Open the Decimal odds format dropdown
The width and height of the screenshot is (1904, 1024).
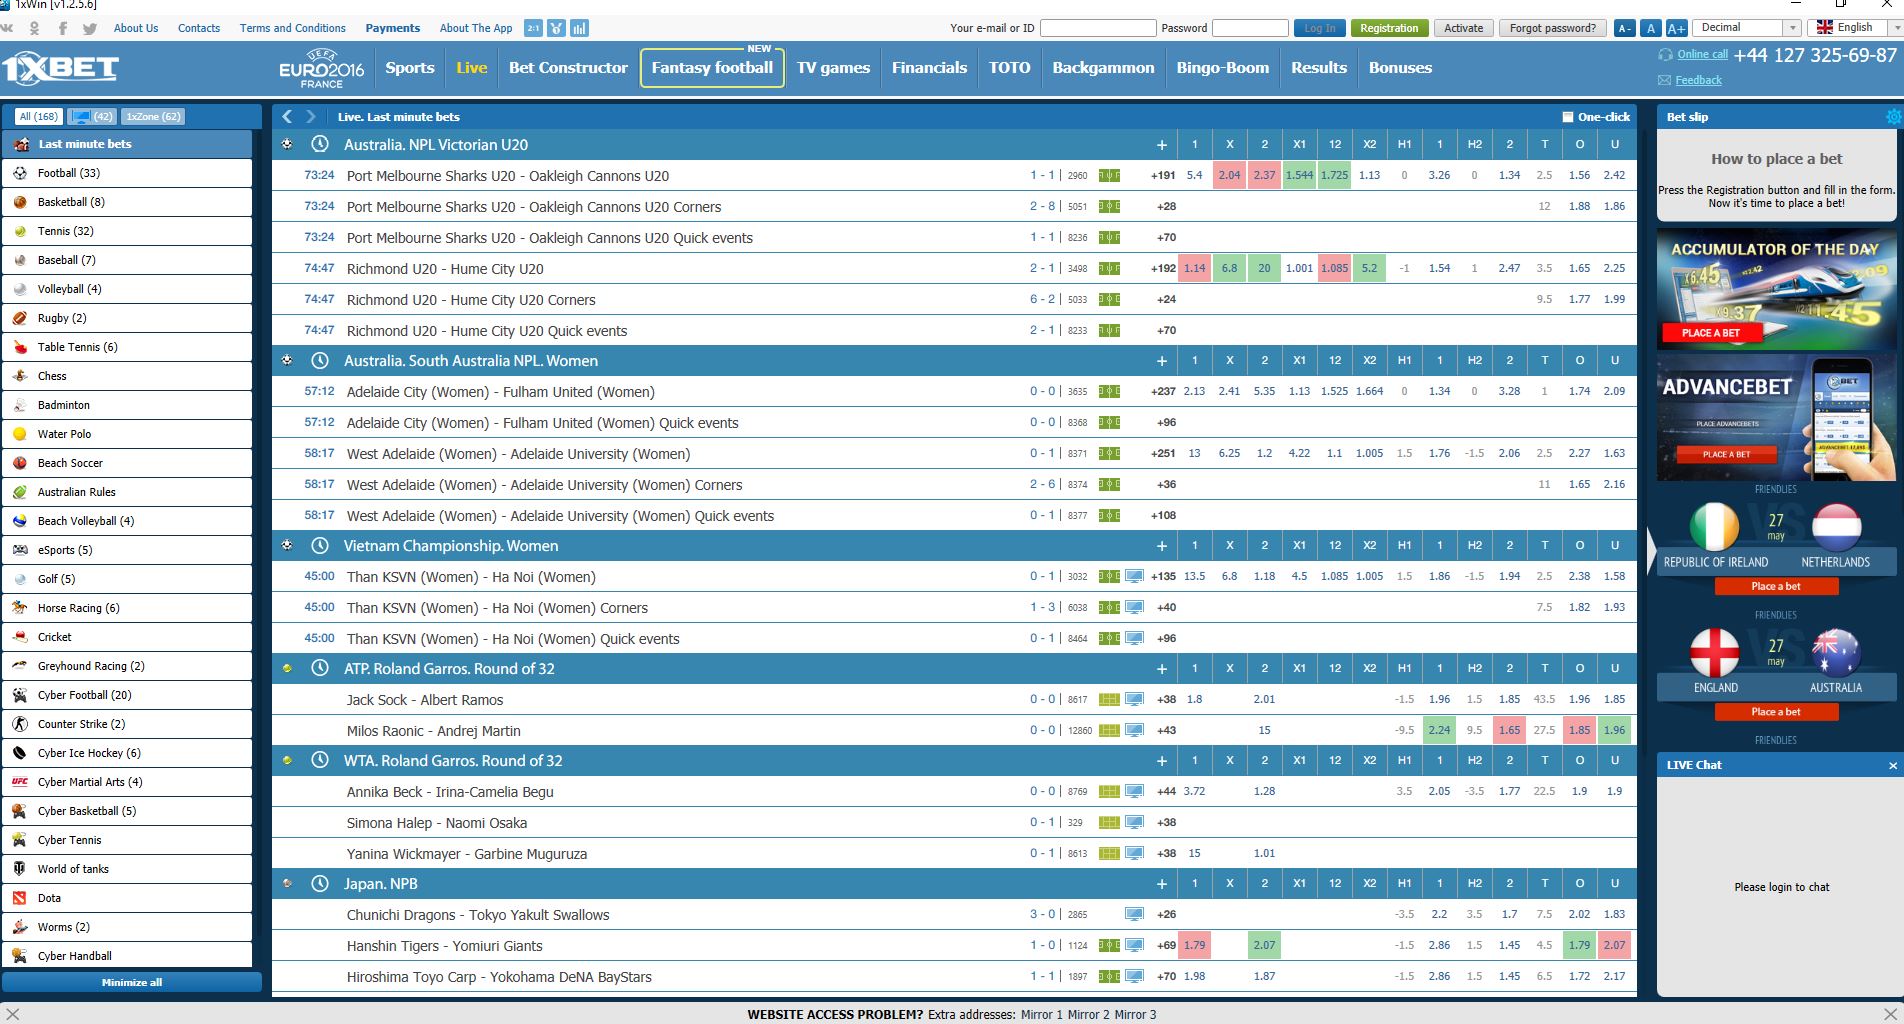pos(1747,28)
